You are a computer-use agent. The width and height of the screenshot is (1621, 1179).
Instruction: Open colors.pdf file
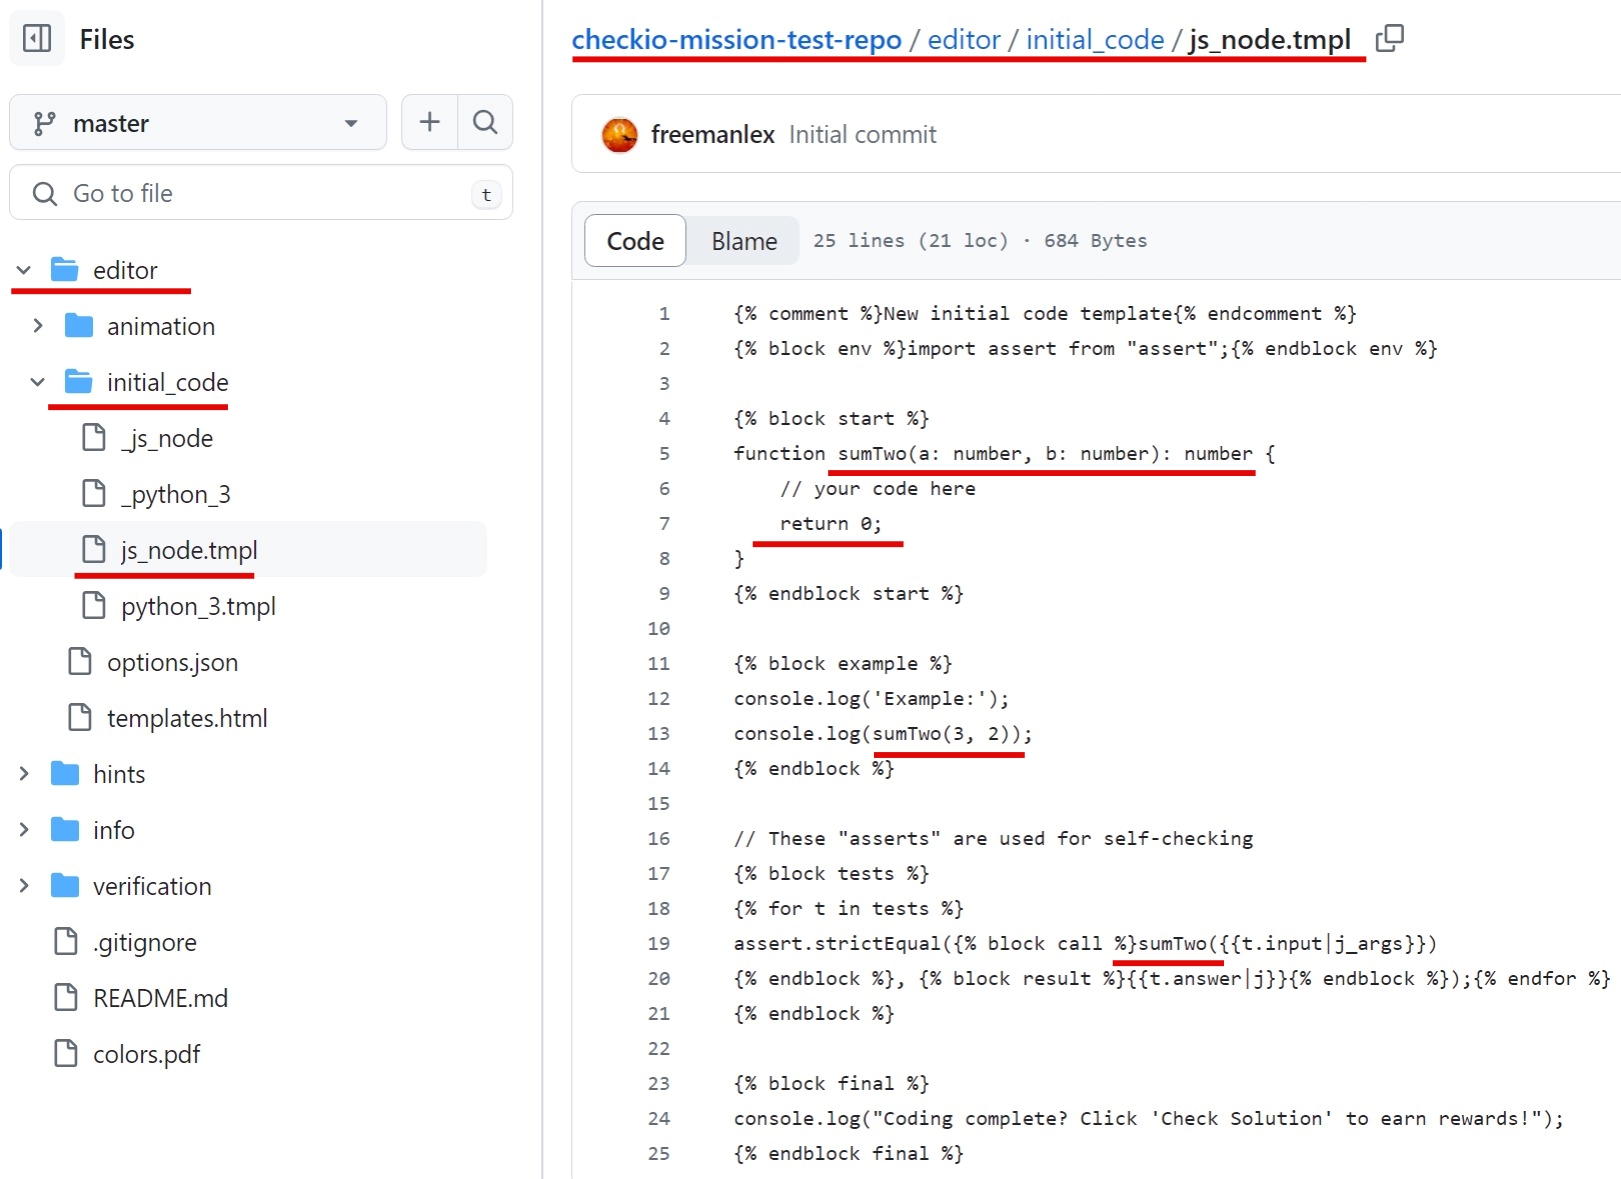pyautogui.click(x=146, y=1054)
